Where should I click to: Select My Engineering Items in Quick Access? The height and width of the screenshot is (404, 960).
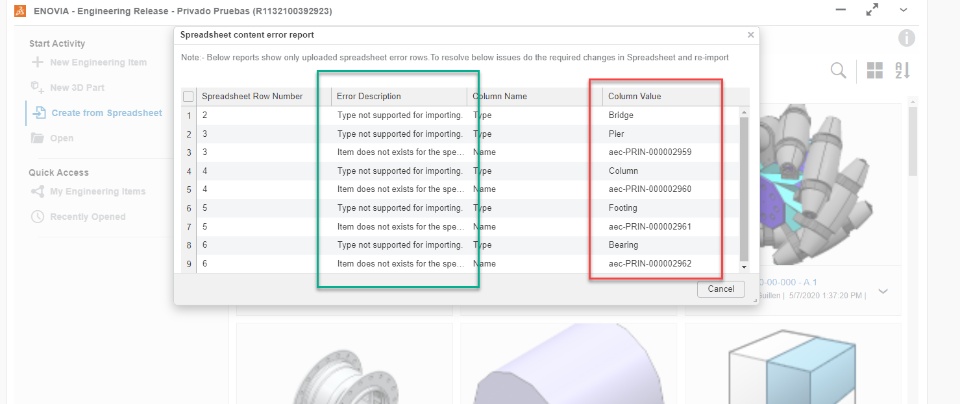[97, 191]
